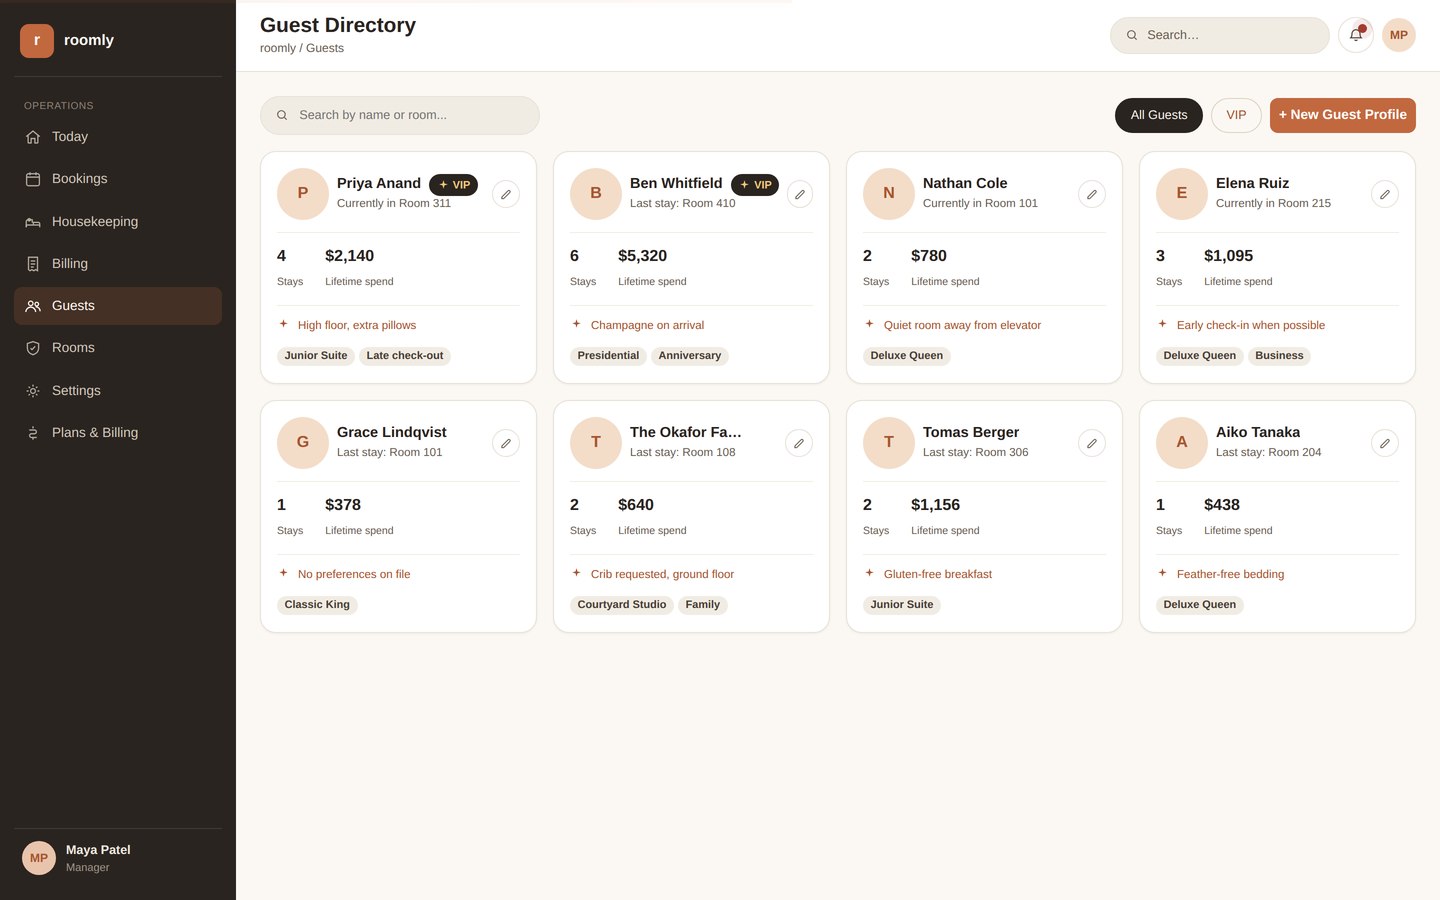Screen dimensions: 1440x900
Task: Click Tomas Berger's name
Action: click(x=971, y=432)
